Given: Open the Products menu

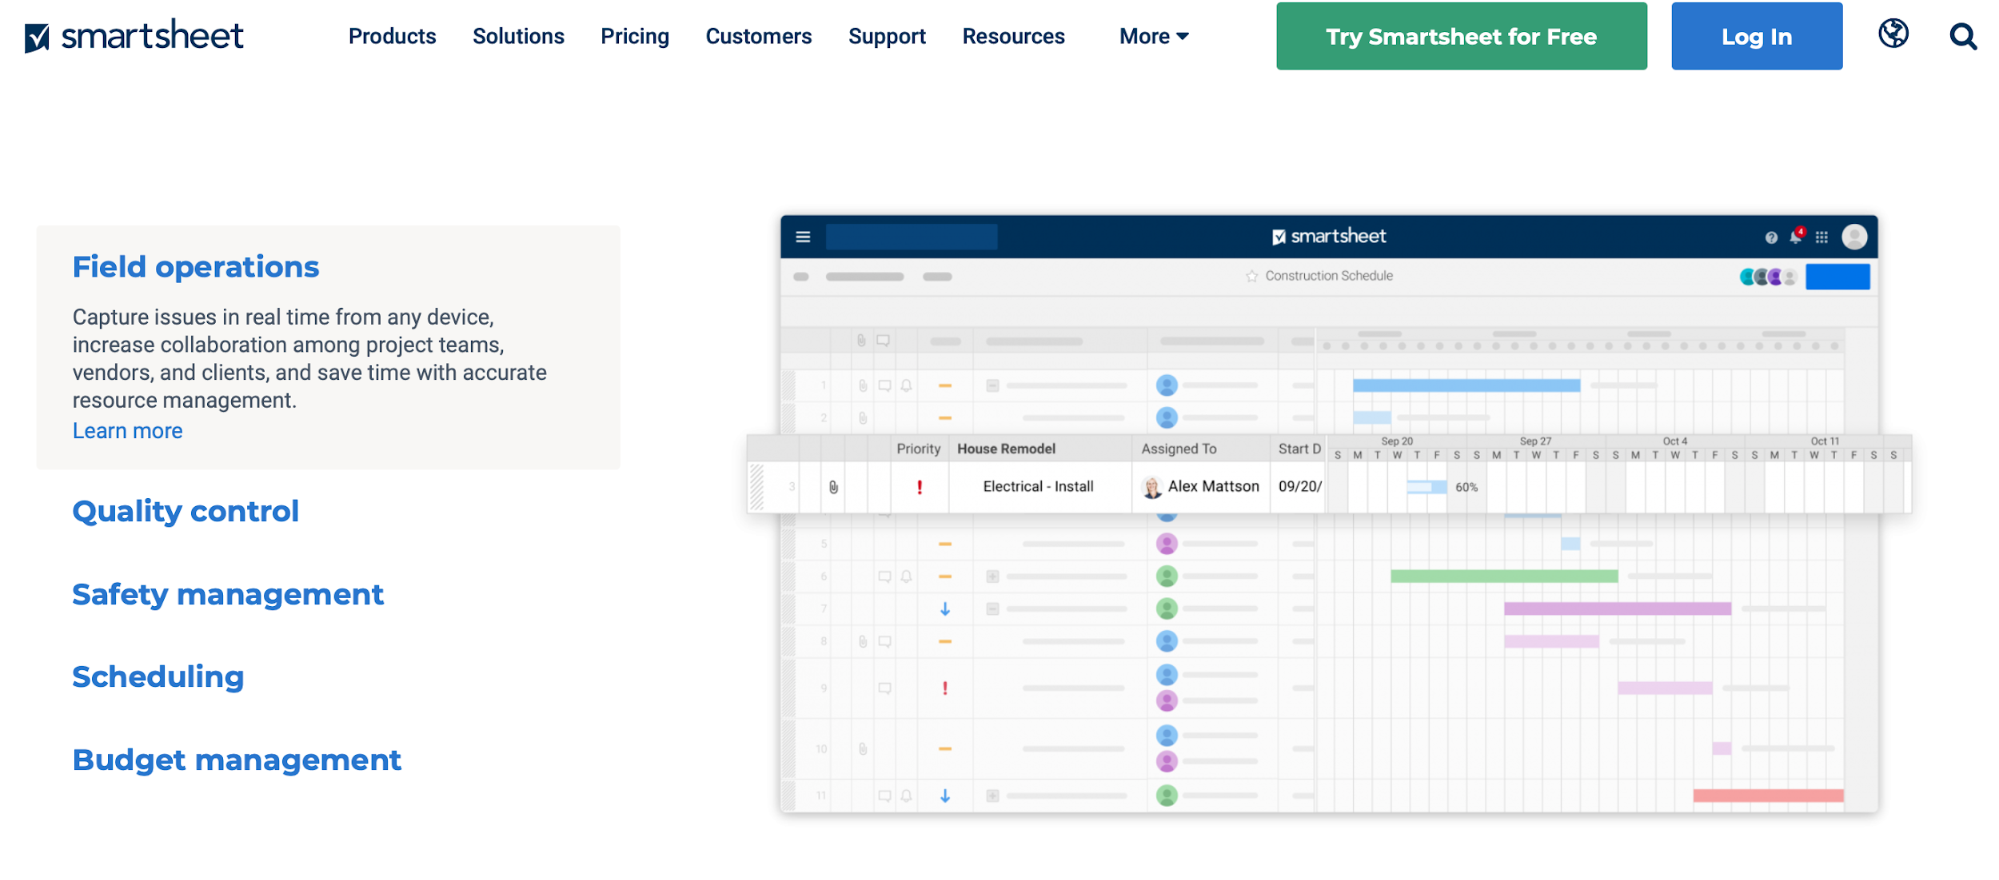Looking at the screenshot, I should click(392, 36).
